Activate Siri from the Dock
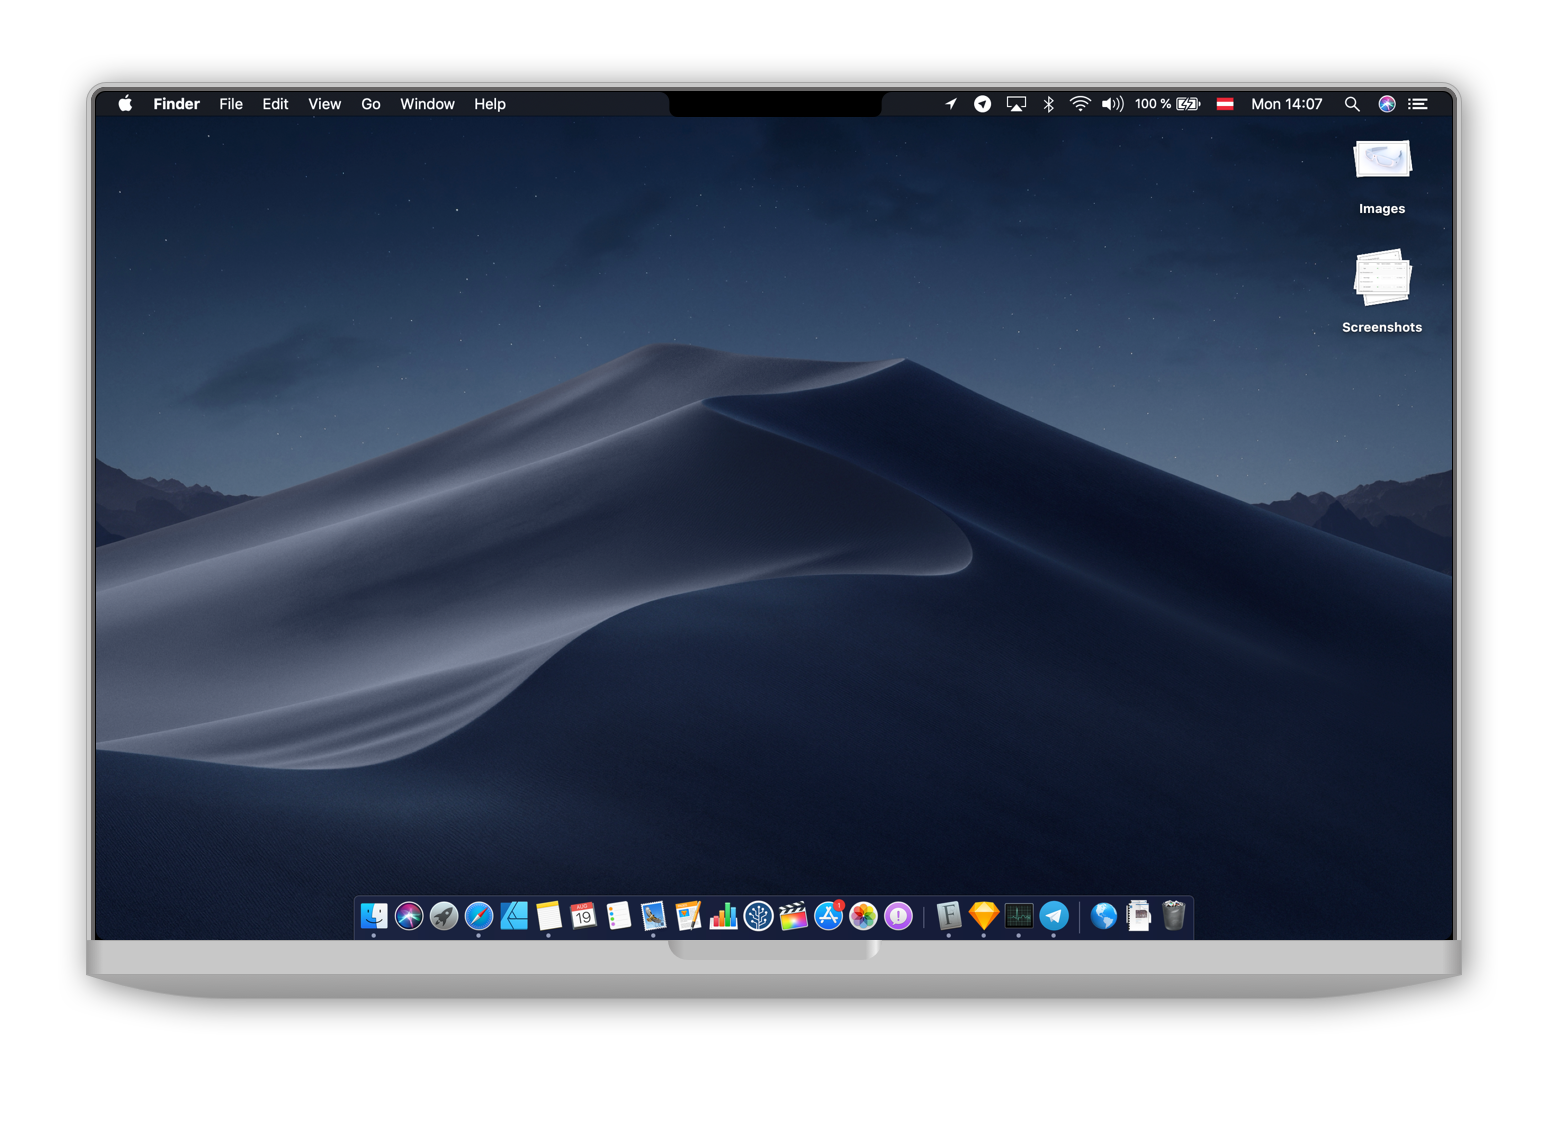1550x1126 pixels. pyautogui.click(x=407, y=916)
